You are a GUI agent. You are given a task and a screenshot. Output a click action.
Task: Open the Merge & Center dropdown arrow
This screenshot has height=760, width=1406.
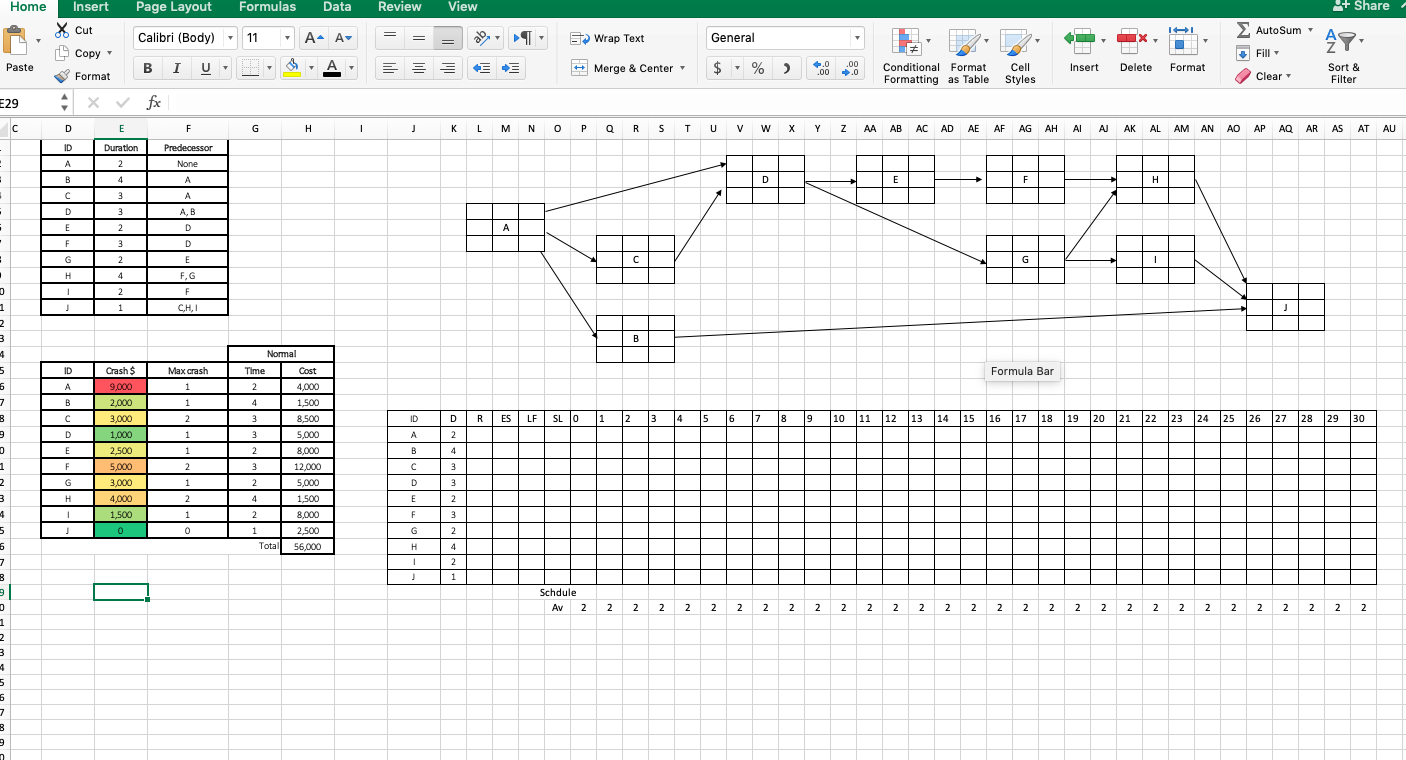coord(683,68)
